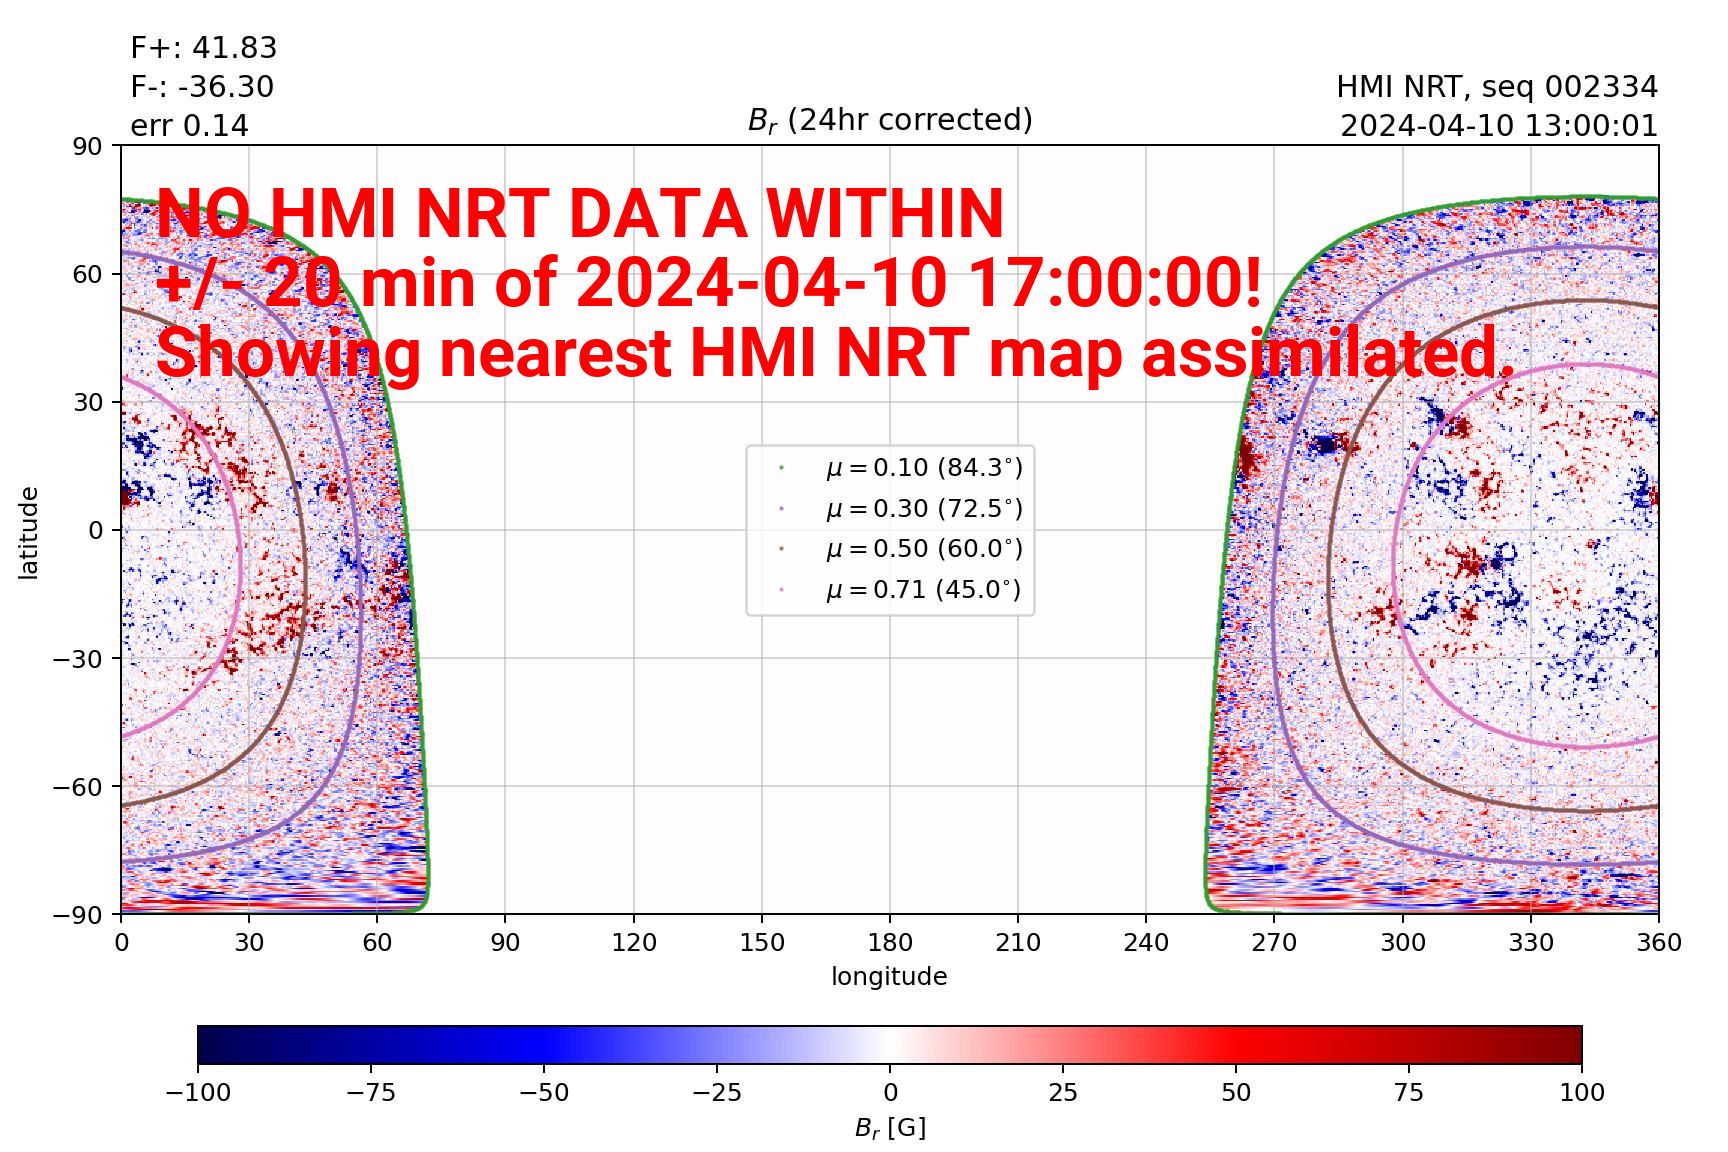1728x1152 pixels.
Task: Click the timestamp '2024-04-10 13:00:01'
Action: pos(1499,126)
